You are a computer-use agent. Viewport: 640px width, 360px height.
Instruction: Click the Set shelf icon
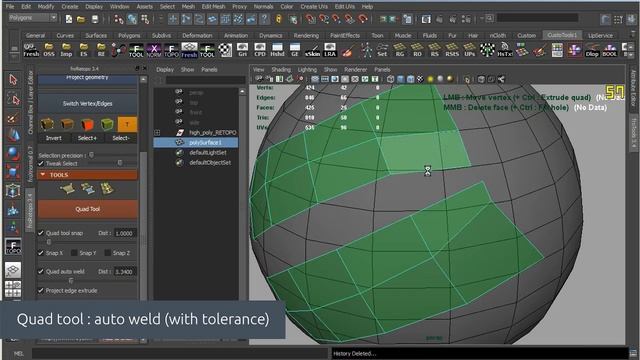click(382, 50)
